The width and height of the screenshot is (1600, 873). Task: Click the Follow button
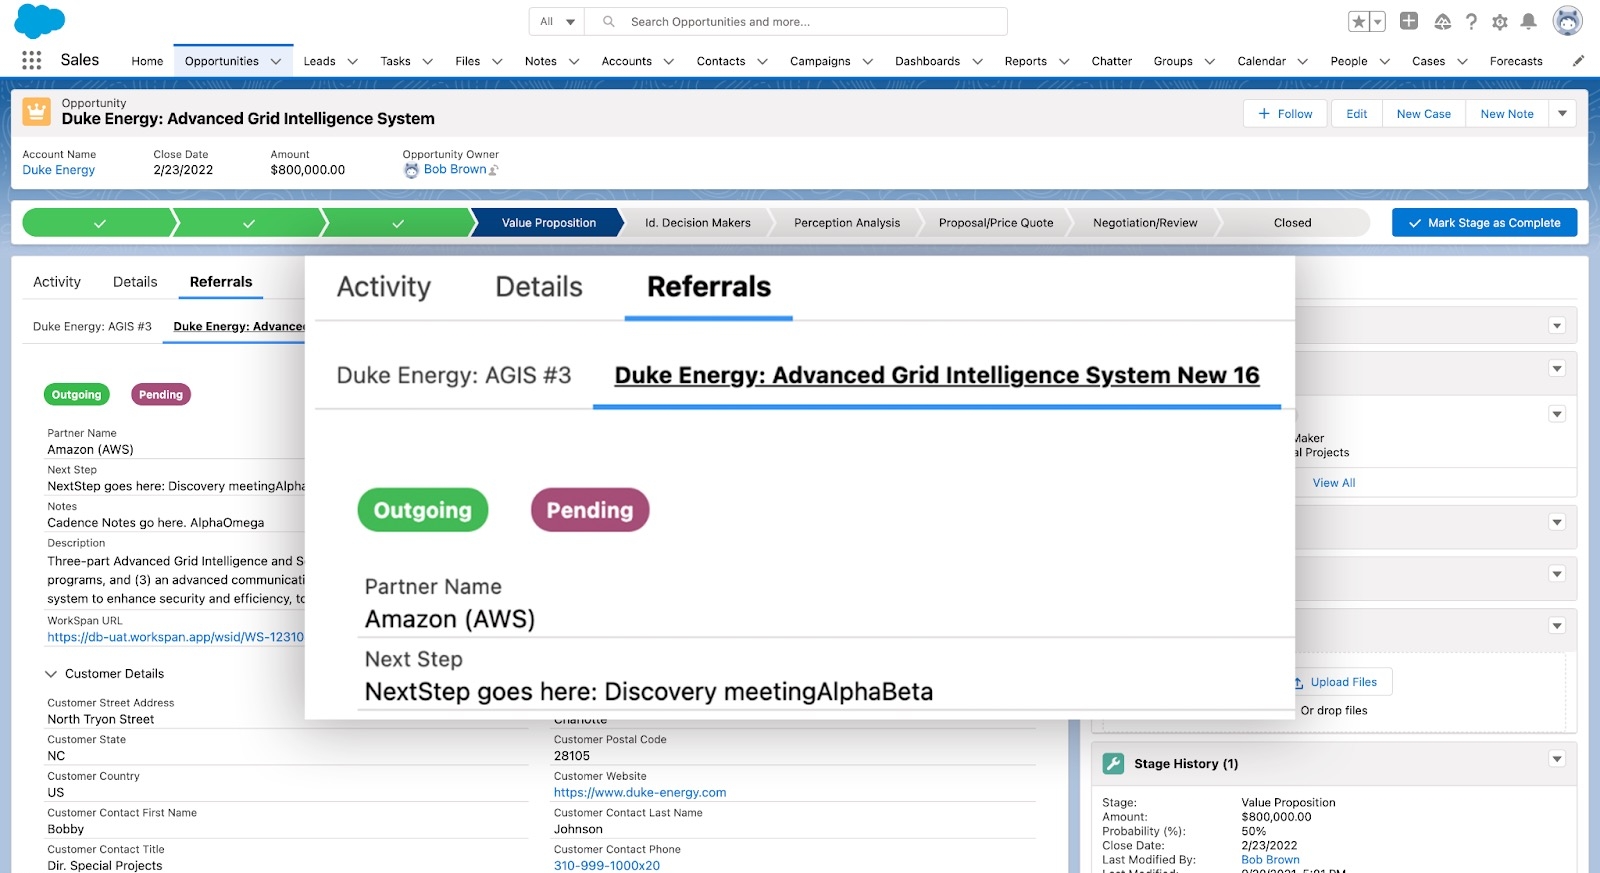[x=1285, y=114]
